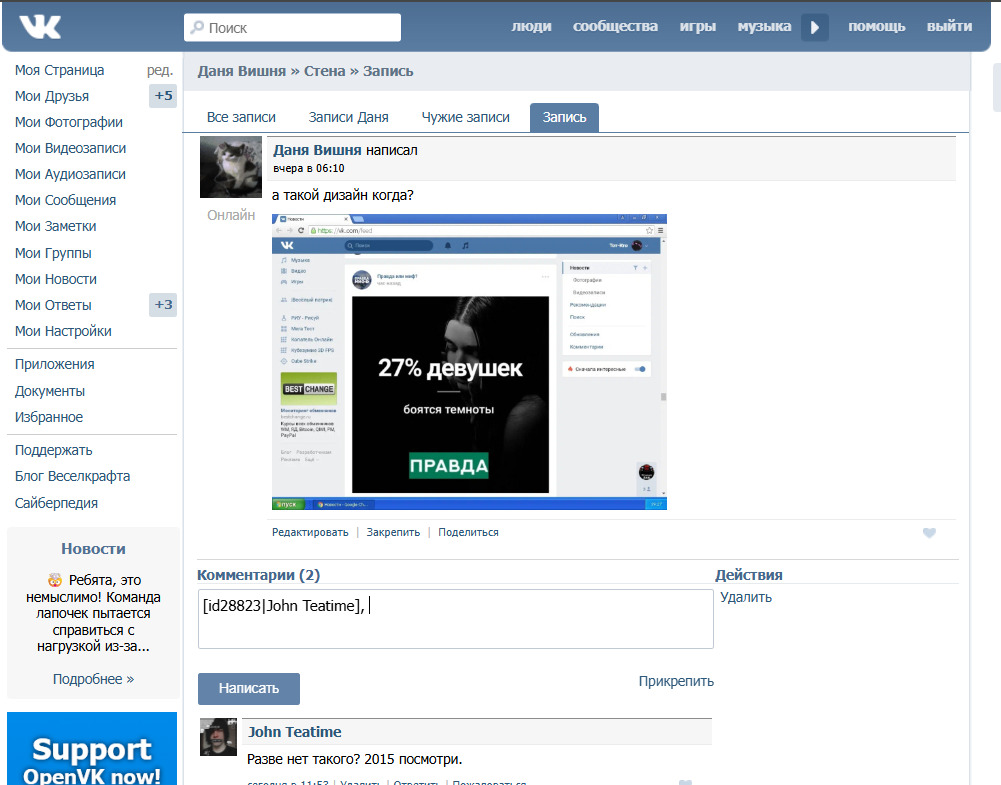Focus the comment text field
Image resolution: width=1001 pixels, height=785 pixels.
tap(456, 619)
